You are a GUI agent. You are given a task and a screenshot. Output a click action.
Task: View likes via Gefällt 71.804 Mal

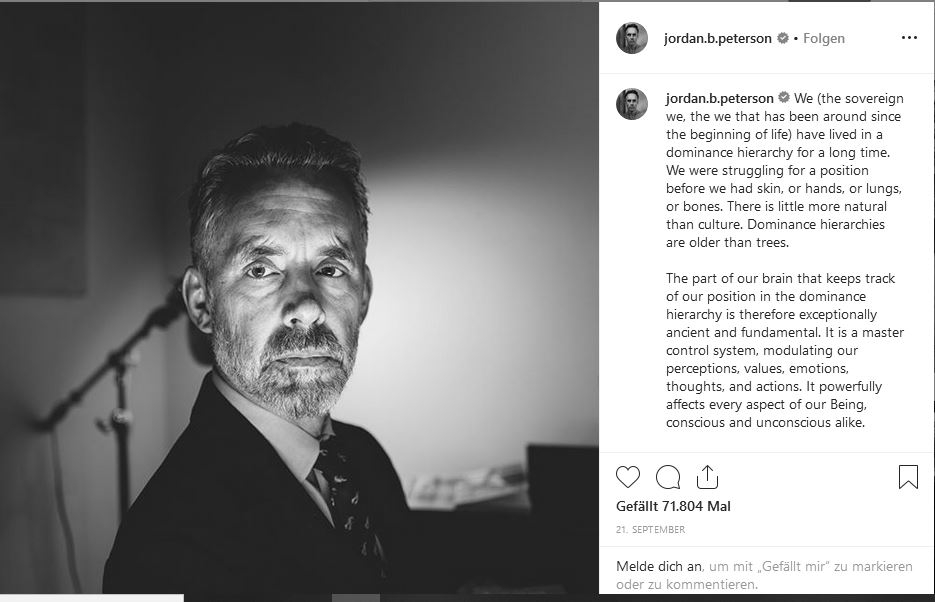click(x=673, y=506)
